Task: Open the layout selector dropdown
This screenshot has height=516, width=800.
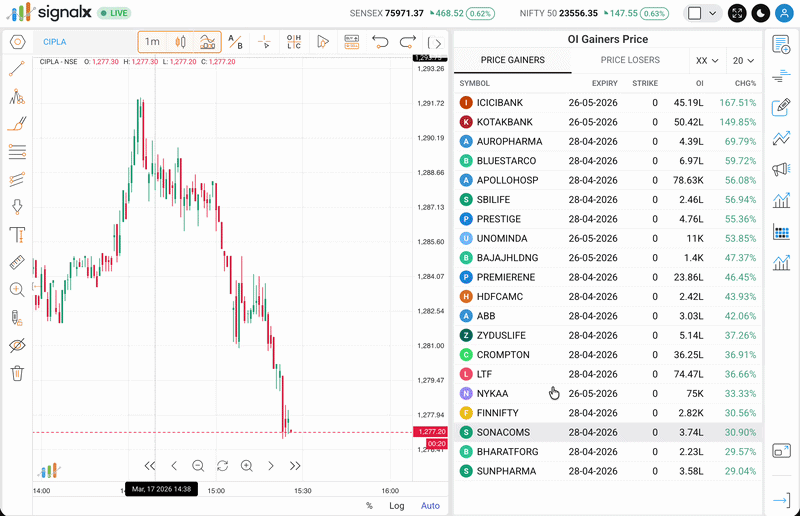Action: point(703,13)
